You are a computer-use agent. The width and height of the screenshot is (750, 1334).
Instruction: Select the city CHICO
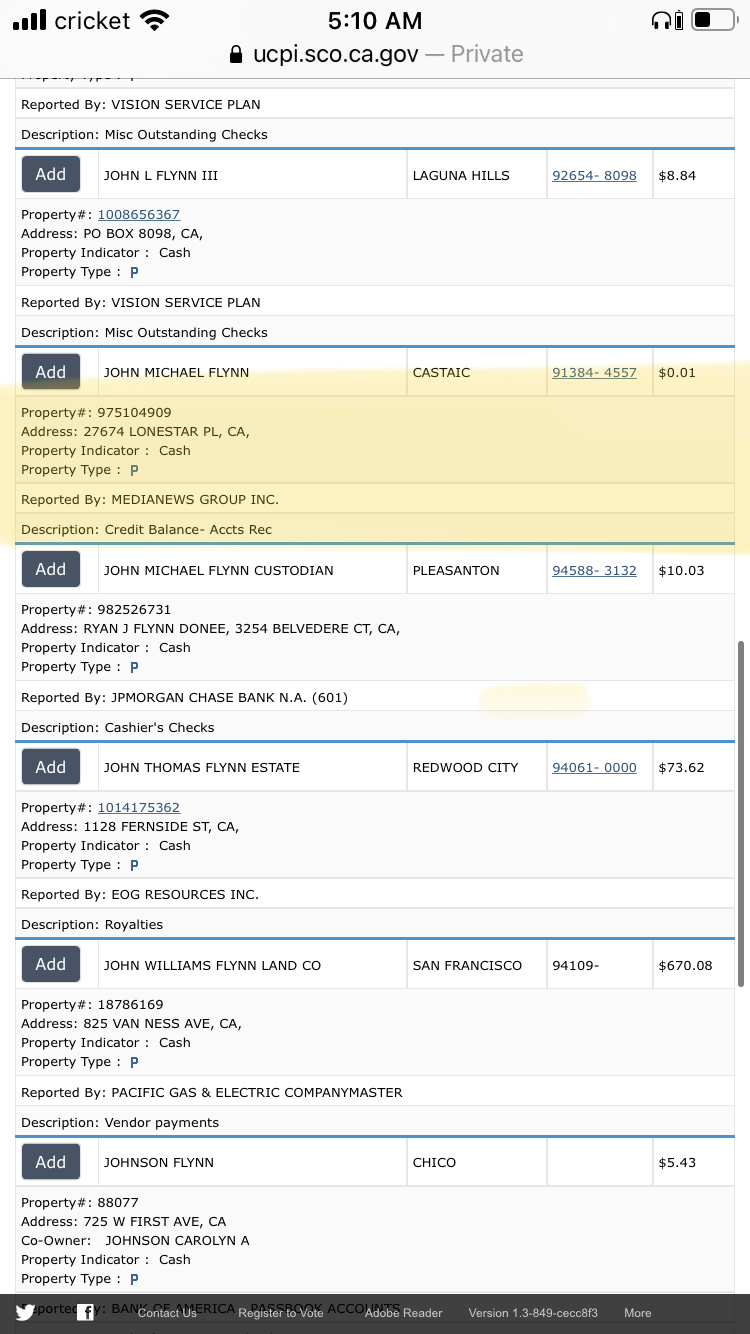pos(434,1163)
